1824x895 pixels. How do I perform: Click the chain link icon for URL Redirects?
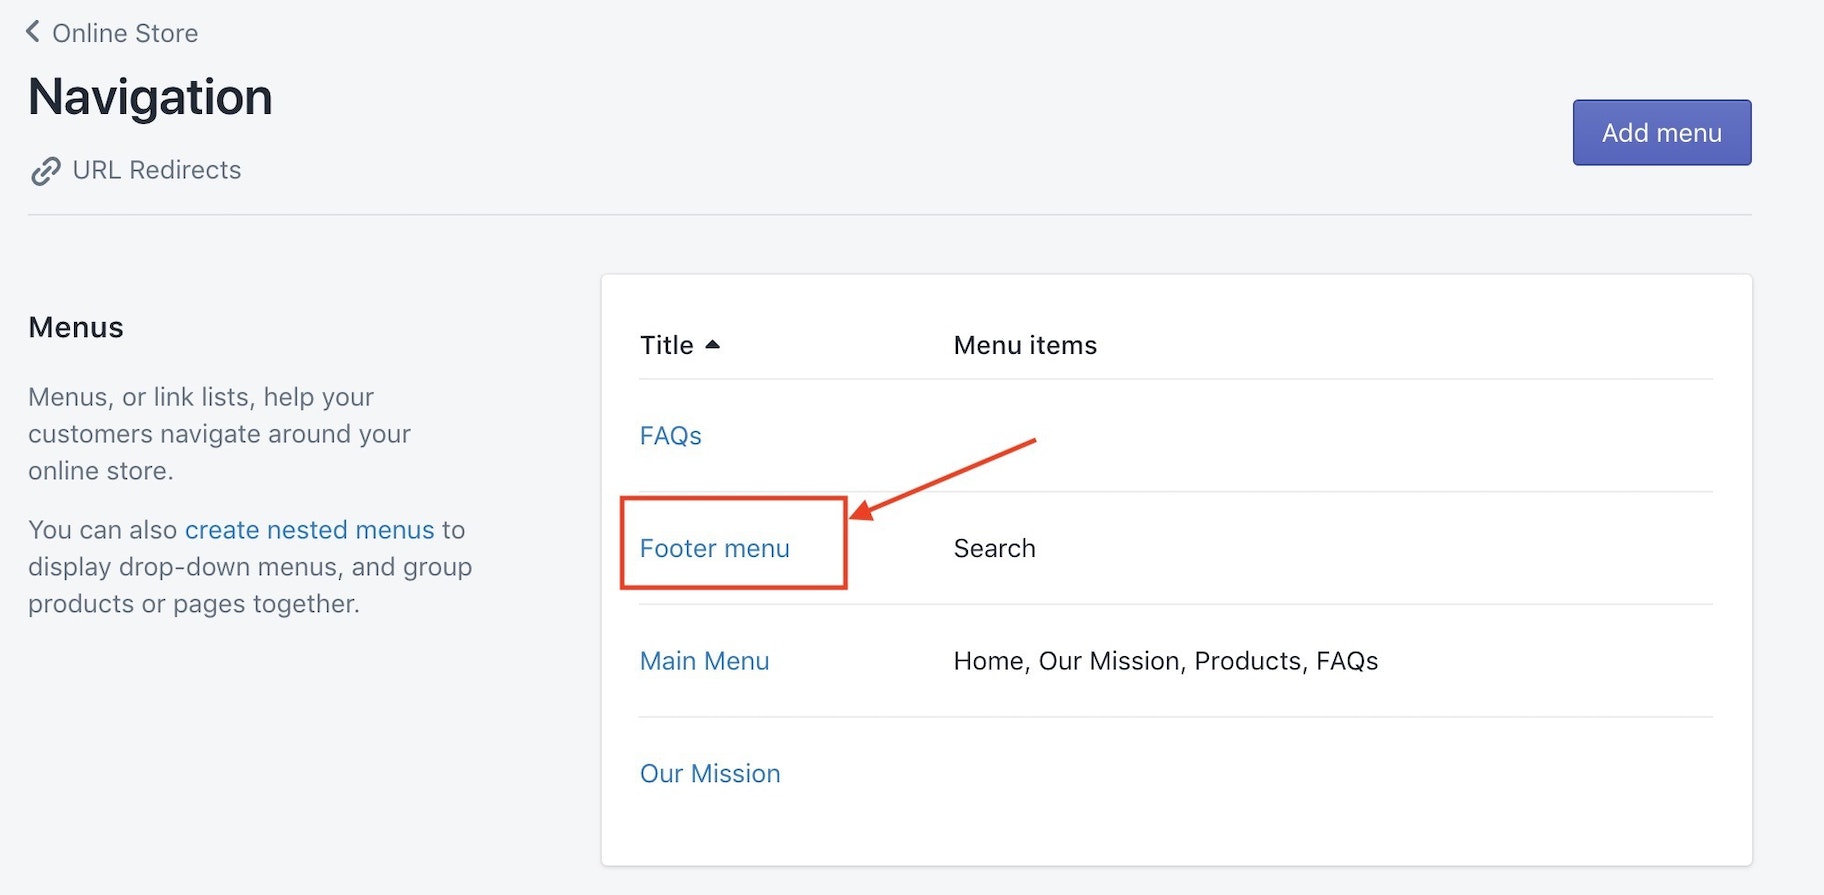(45, 171)
